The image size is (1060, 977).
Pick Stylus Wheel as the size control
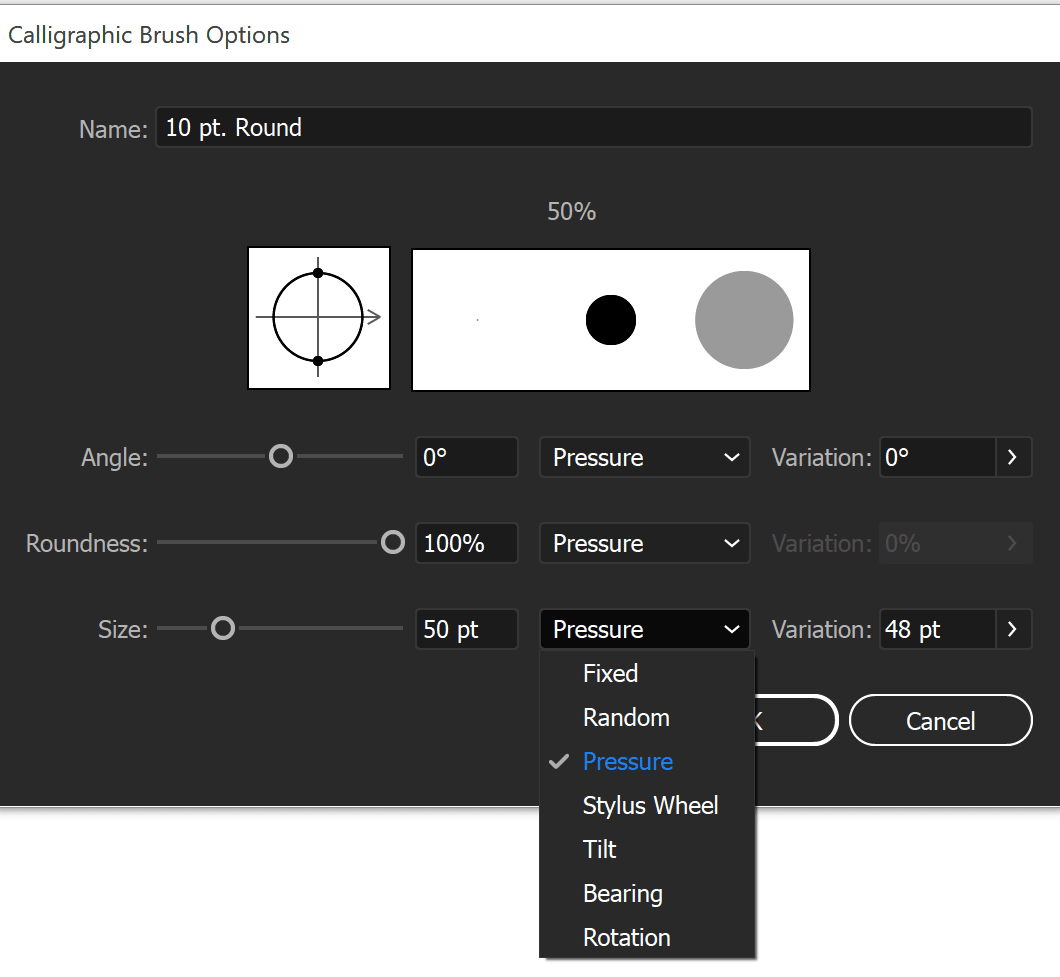[650, 805]
